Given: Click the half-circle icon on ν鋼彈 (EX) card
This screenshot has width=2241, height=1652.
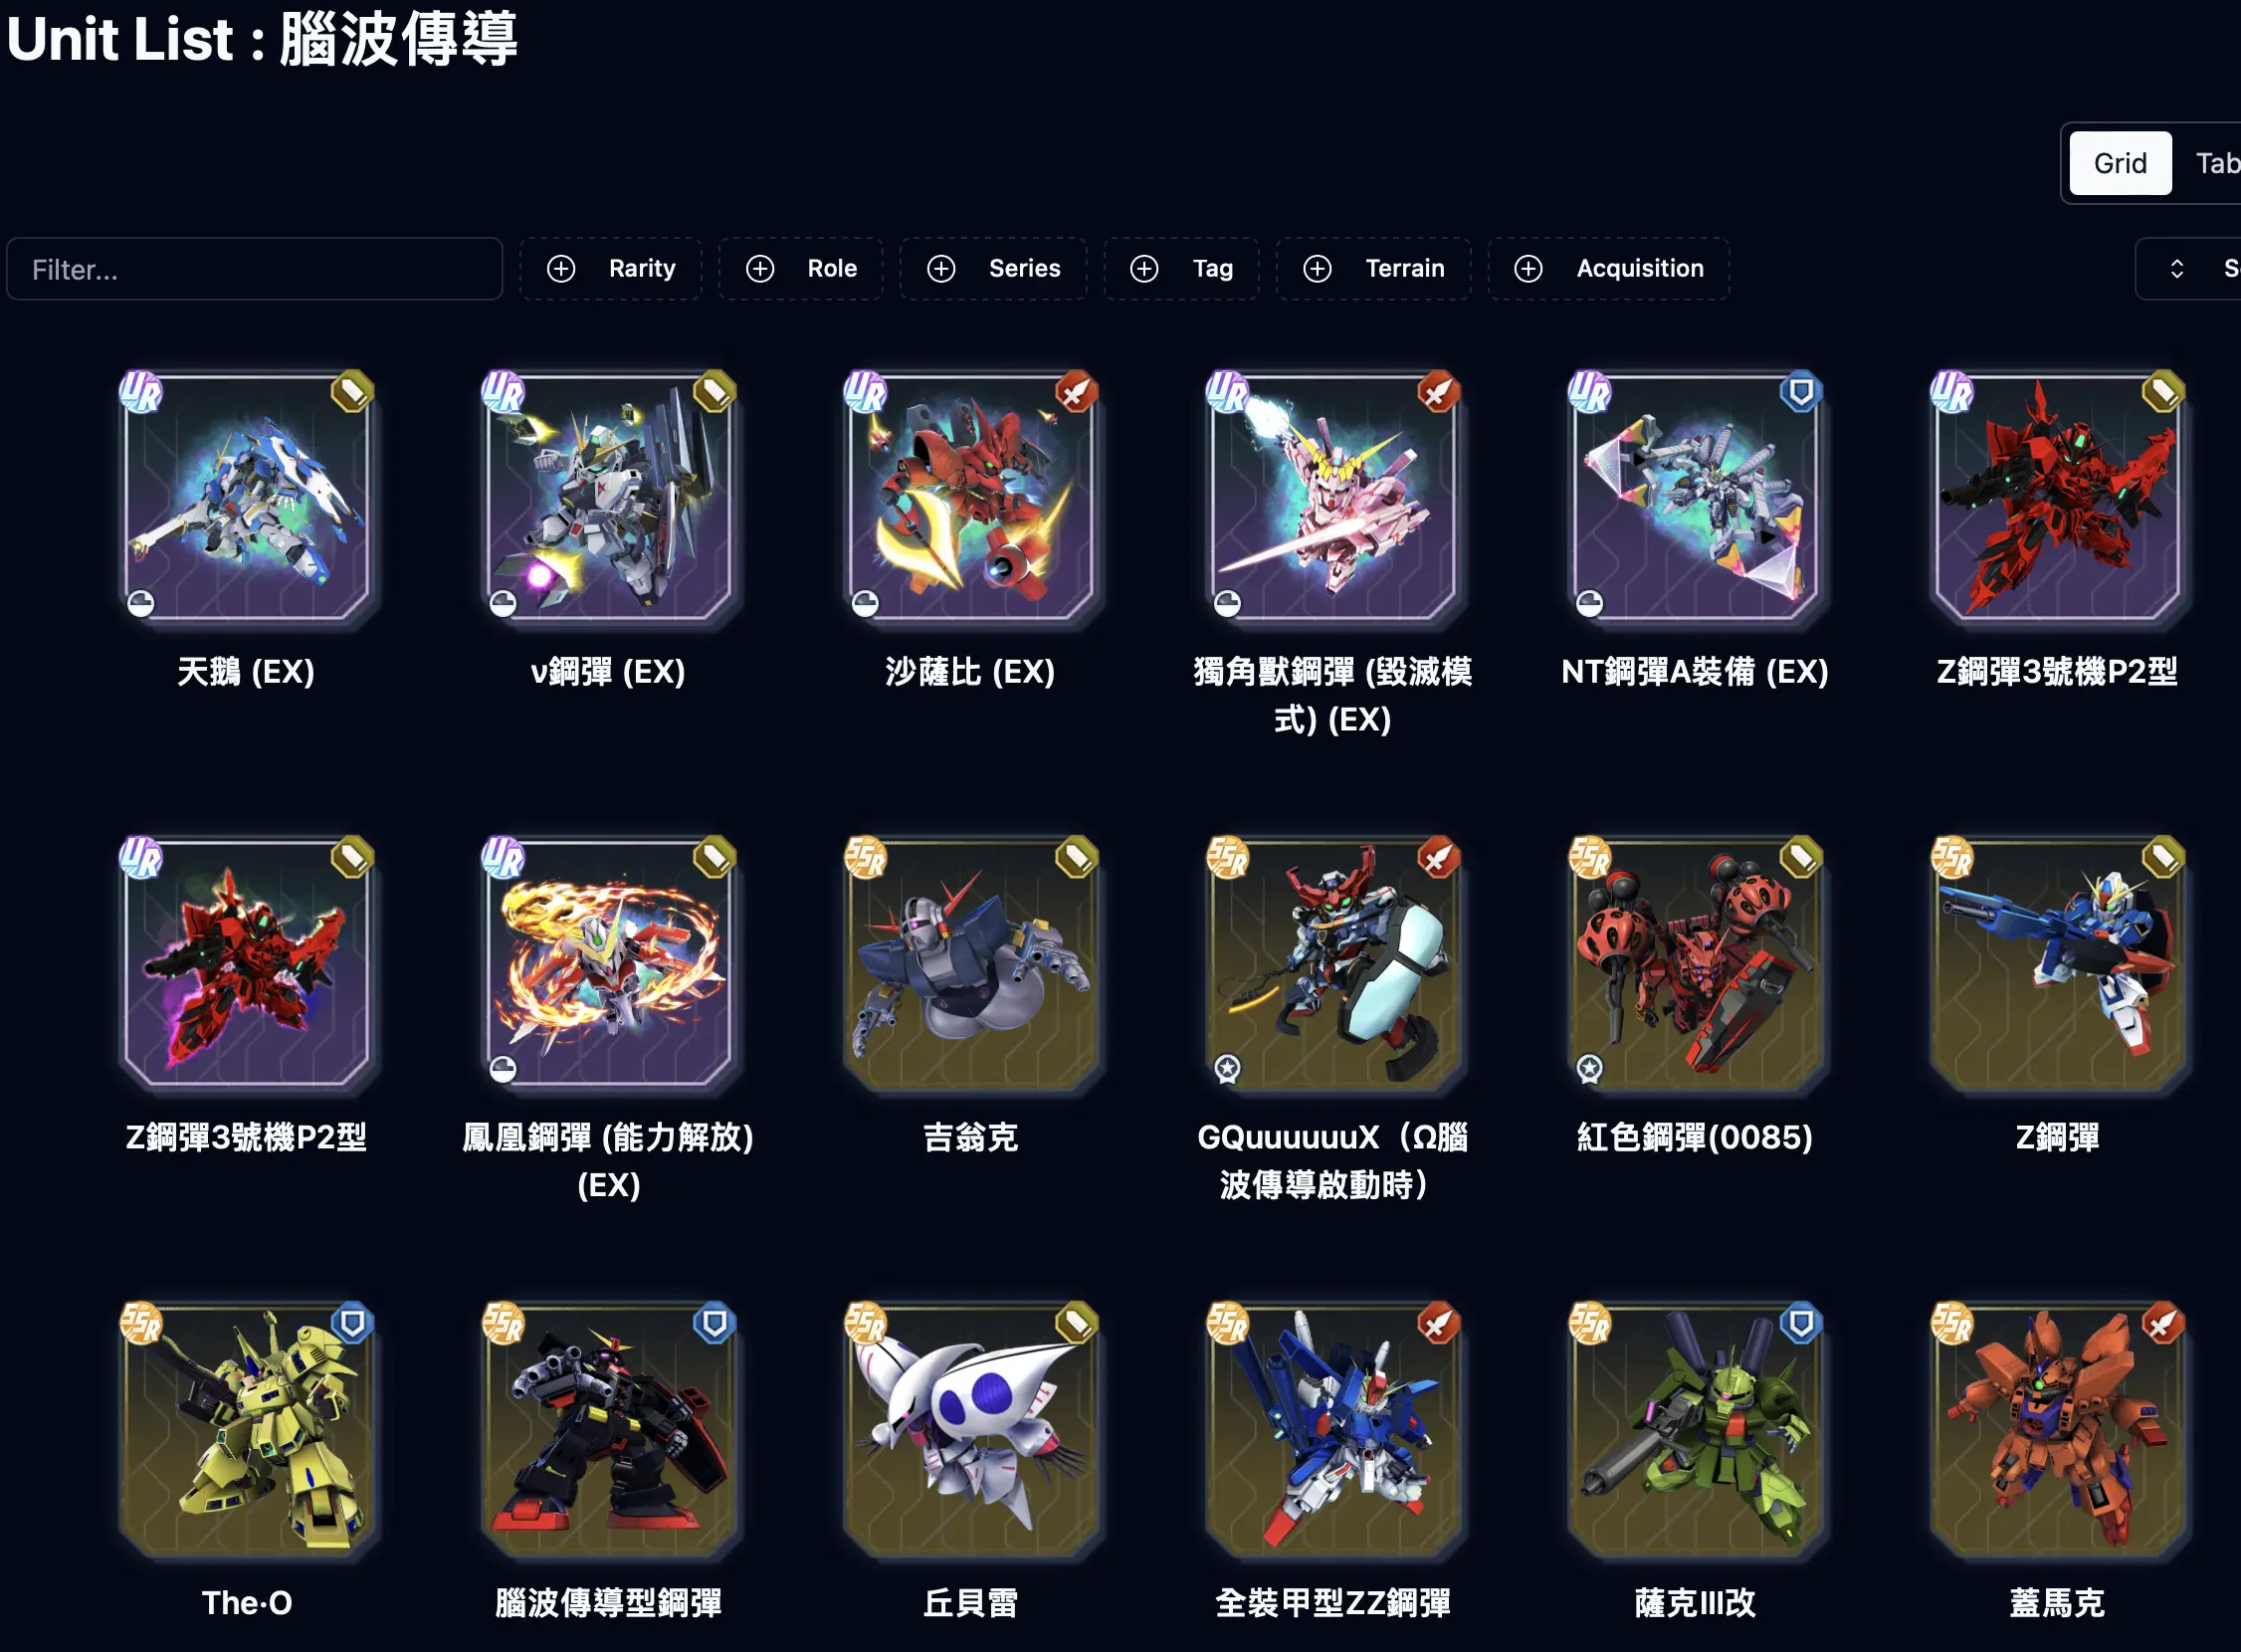Looking at the screenshot, I should click(x=503, y=603).
